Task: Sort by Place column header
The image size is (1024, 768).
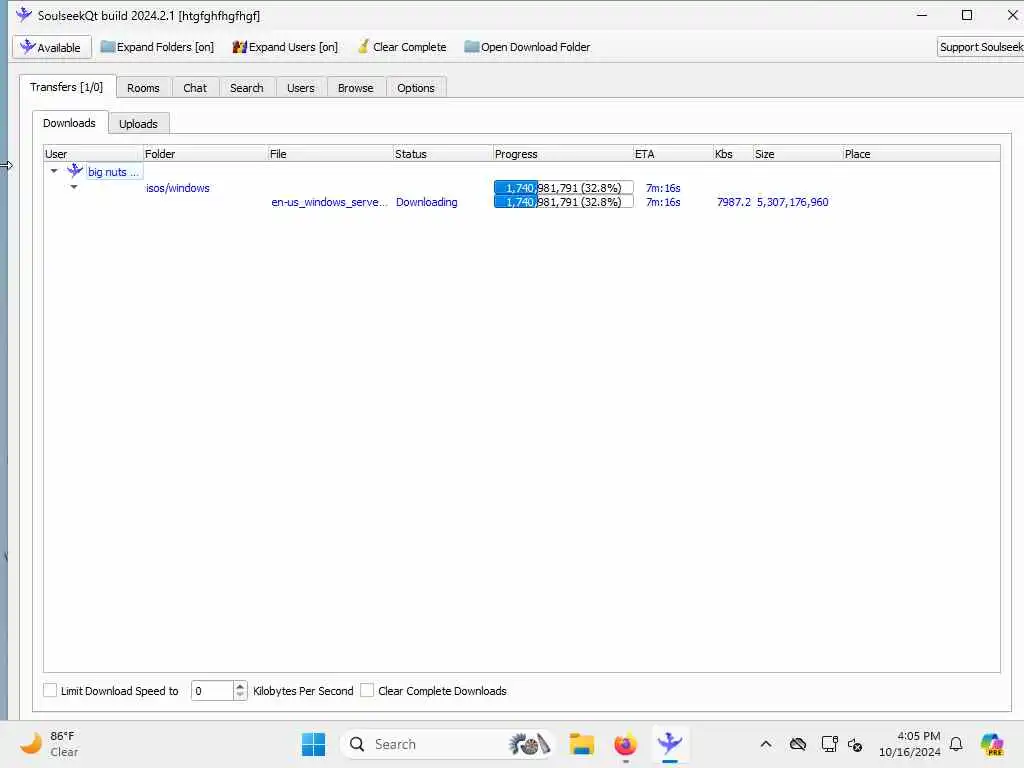Action: (921, 153)
